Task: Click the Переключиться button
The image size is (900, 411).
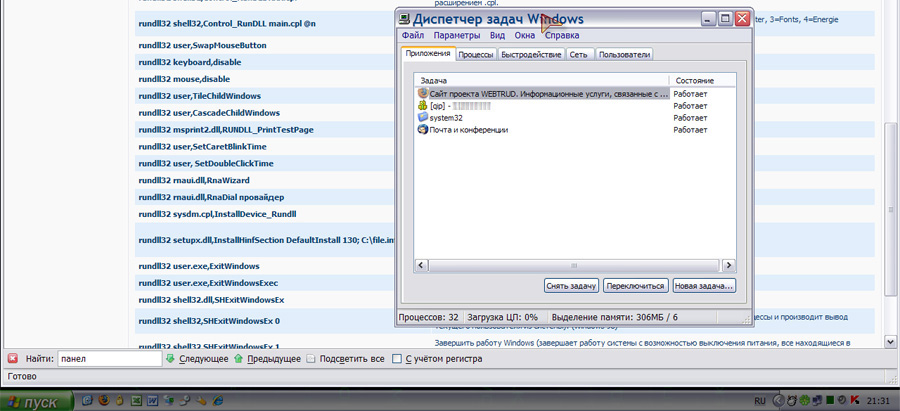Action: [x=635, y=286]
